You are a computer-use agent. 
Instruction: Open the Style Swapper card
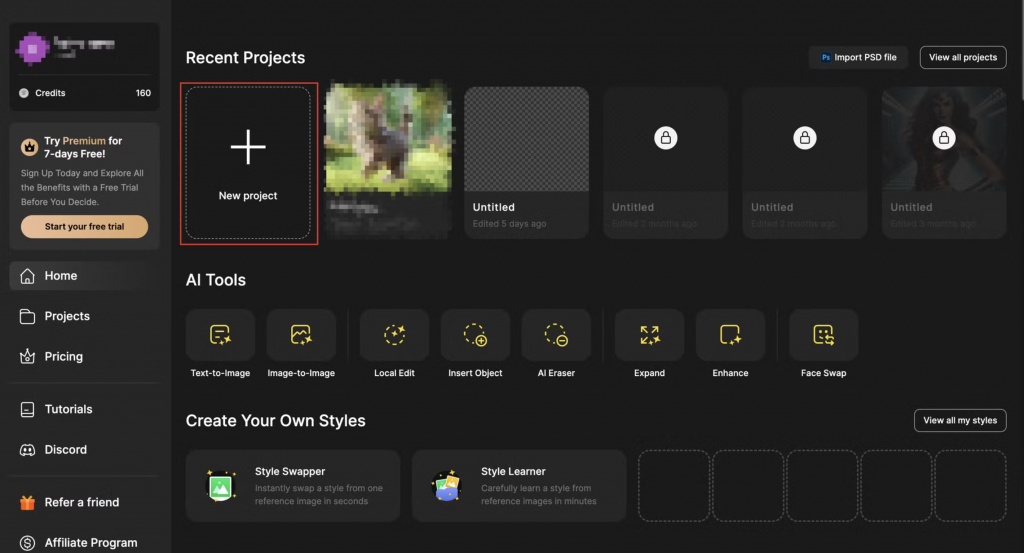click(x=293, y=486)
